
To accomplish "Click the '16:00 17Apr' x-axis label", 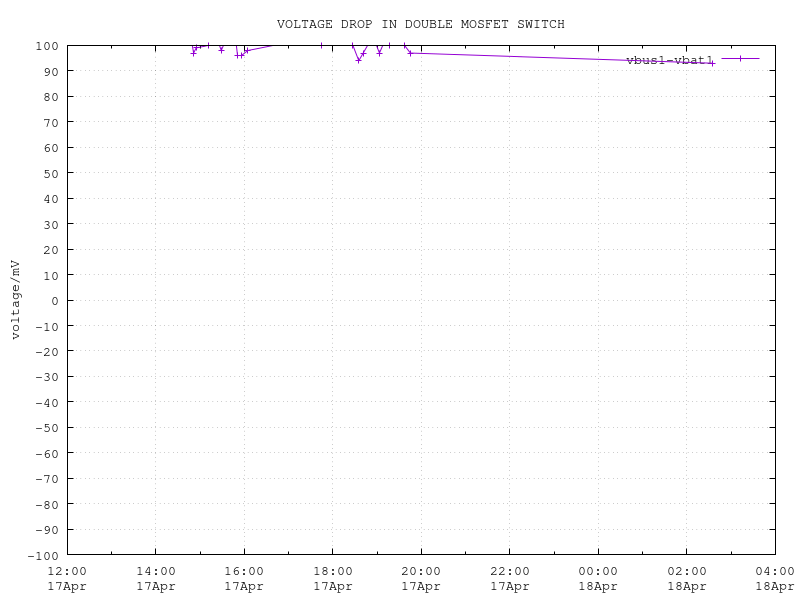I will (244, 579).
